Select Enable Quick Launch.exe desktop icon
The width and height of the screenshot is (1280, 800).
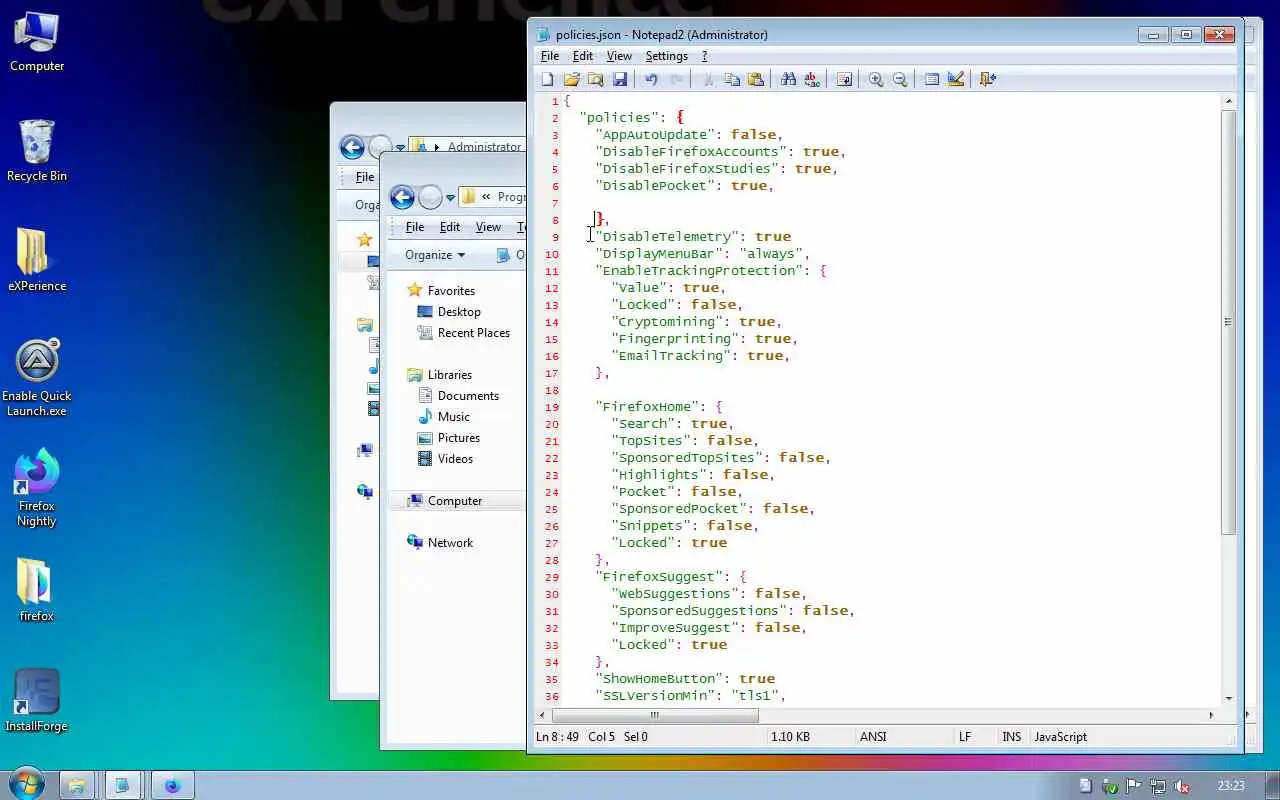pyautogui.click(x=37, y=378)
